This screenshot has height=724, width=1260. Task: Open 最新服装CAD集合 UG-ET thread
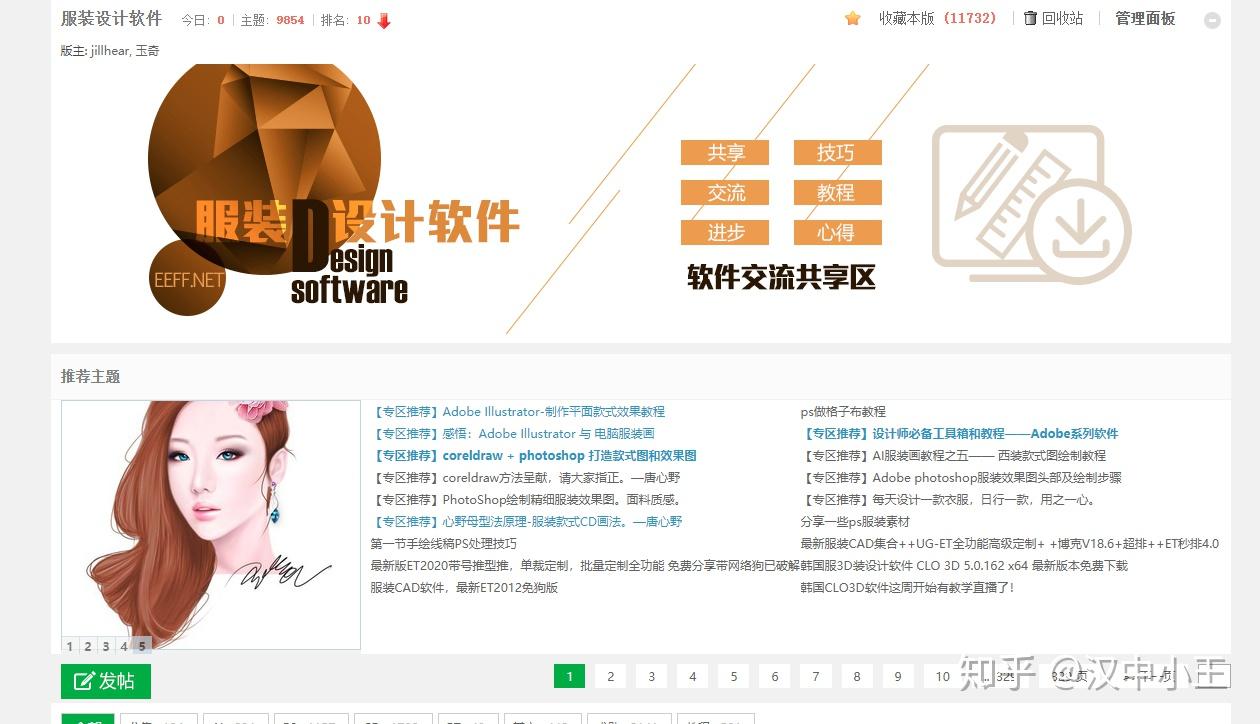(1010, 543)
